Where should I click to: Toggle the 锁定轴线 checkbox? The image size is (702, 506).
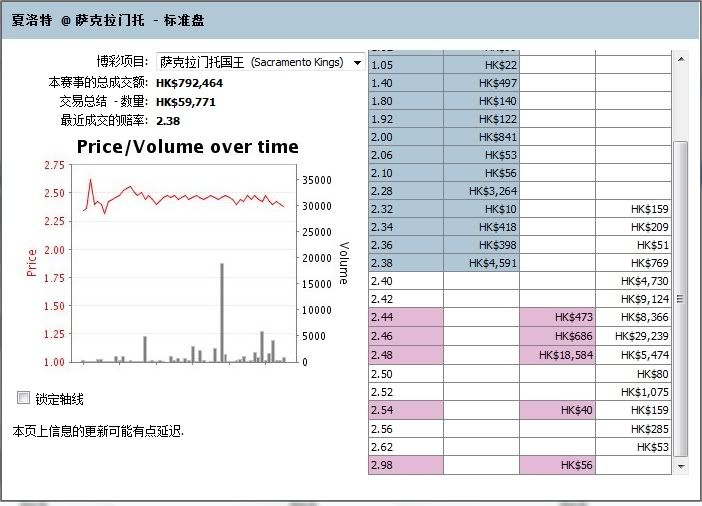[x=24, y=398]
